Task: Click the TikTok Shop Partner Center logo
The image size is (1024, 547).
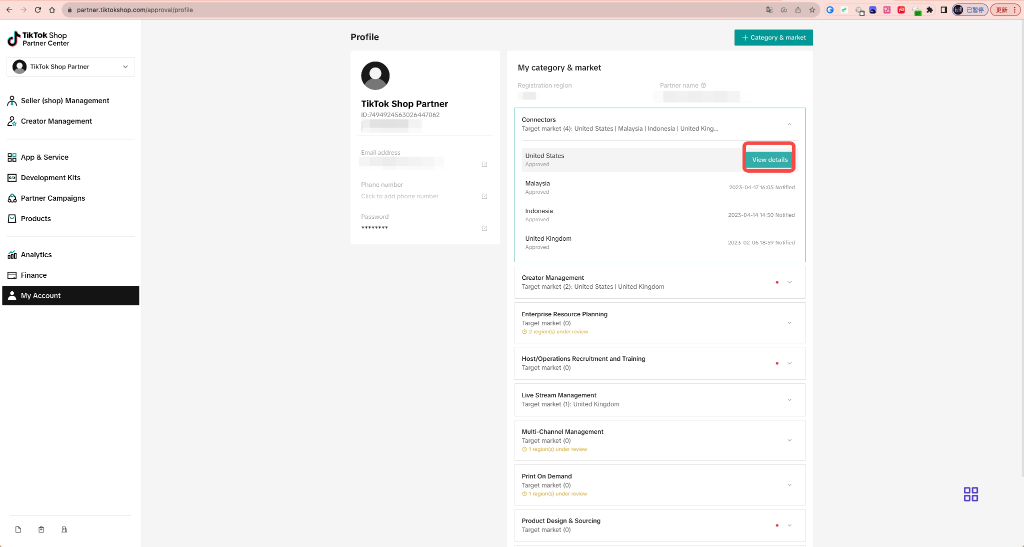Action: [x=38, y=39]
